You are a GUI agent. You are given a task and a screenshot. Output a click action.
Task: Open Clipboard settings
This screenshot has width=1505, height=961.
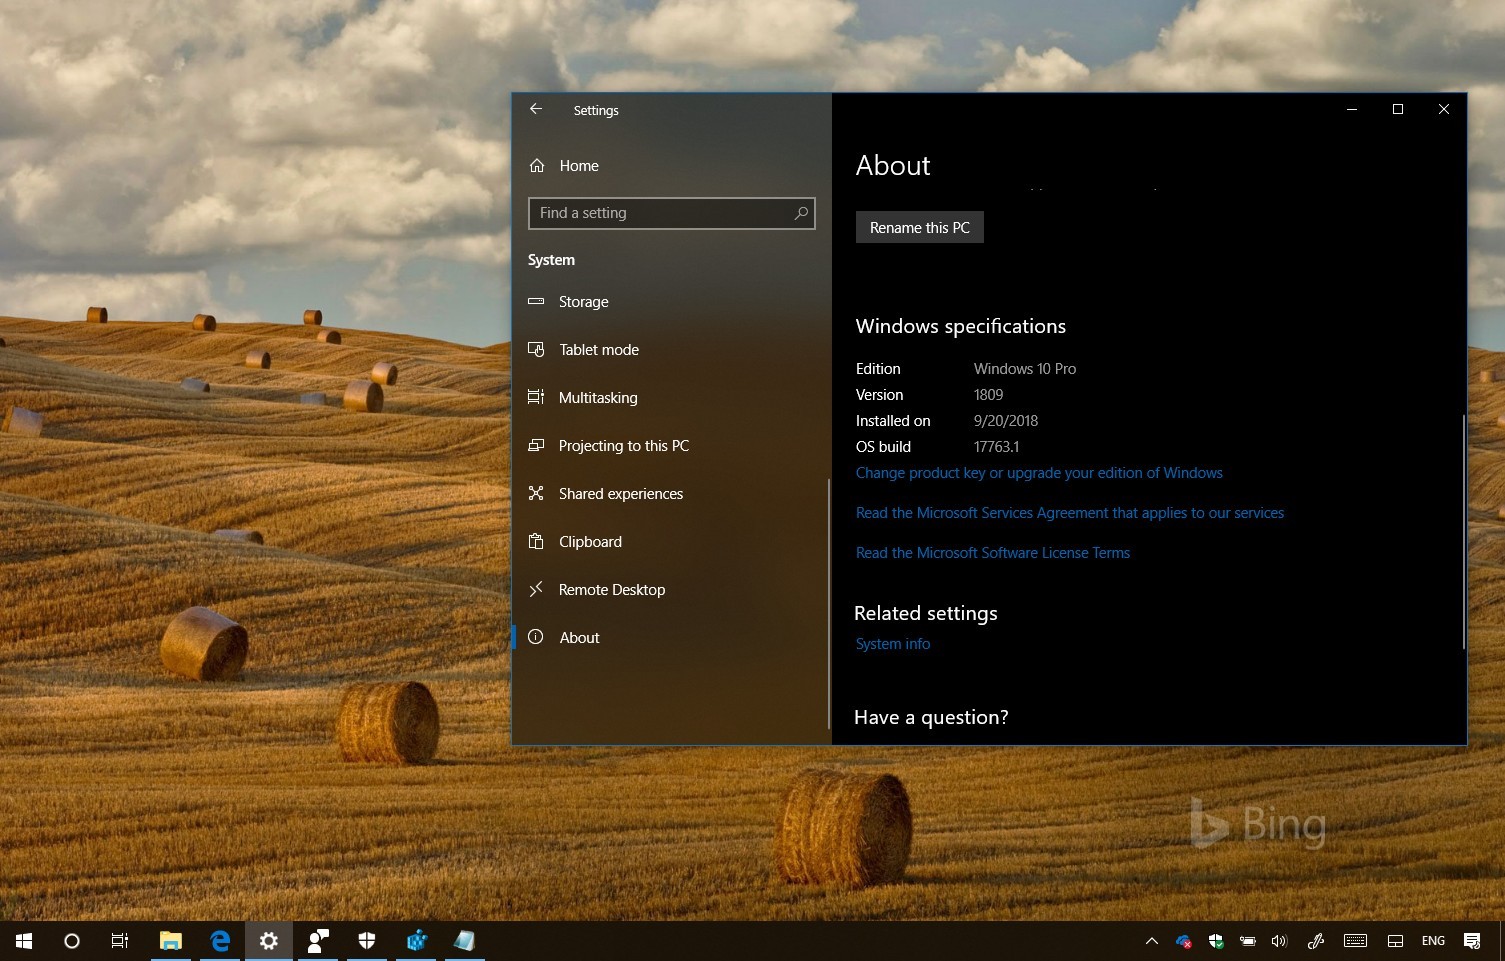pyautogui.click(x=590, y=541)
